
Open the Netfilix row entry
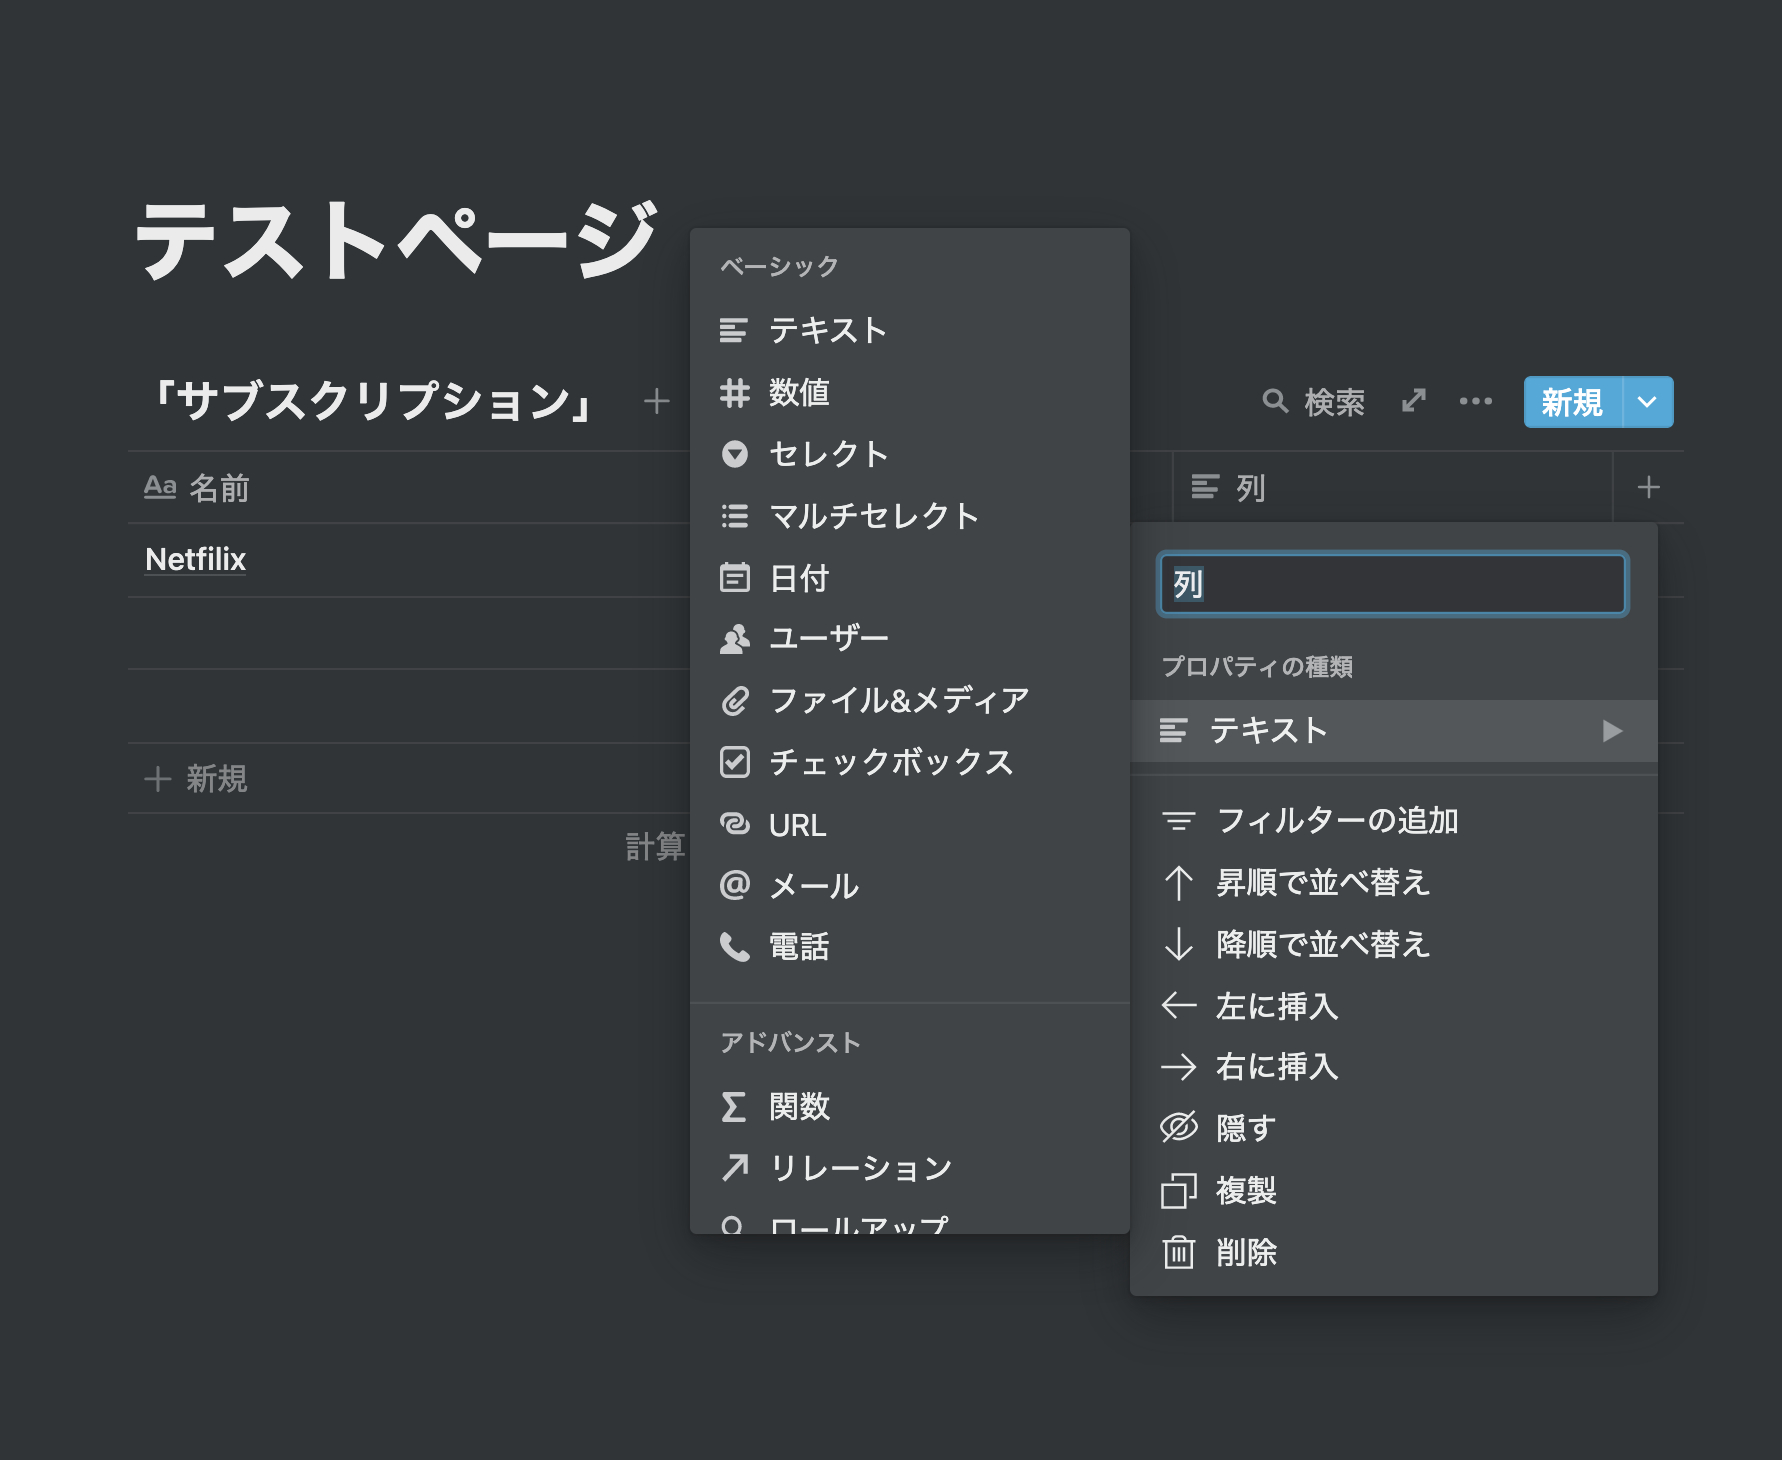click(196, 560)
